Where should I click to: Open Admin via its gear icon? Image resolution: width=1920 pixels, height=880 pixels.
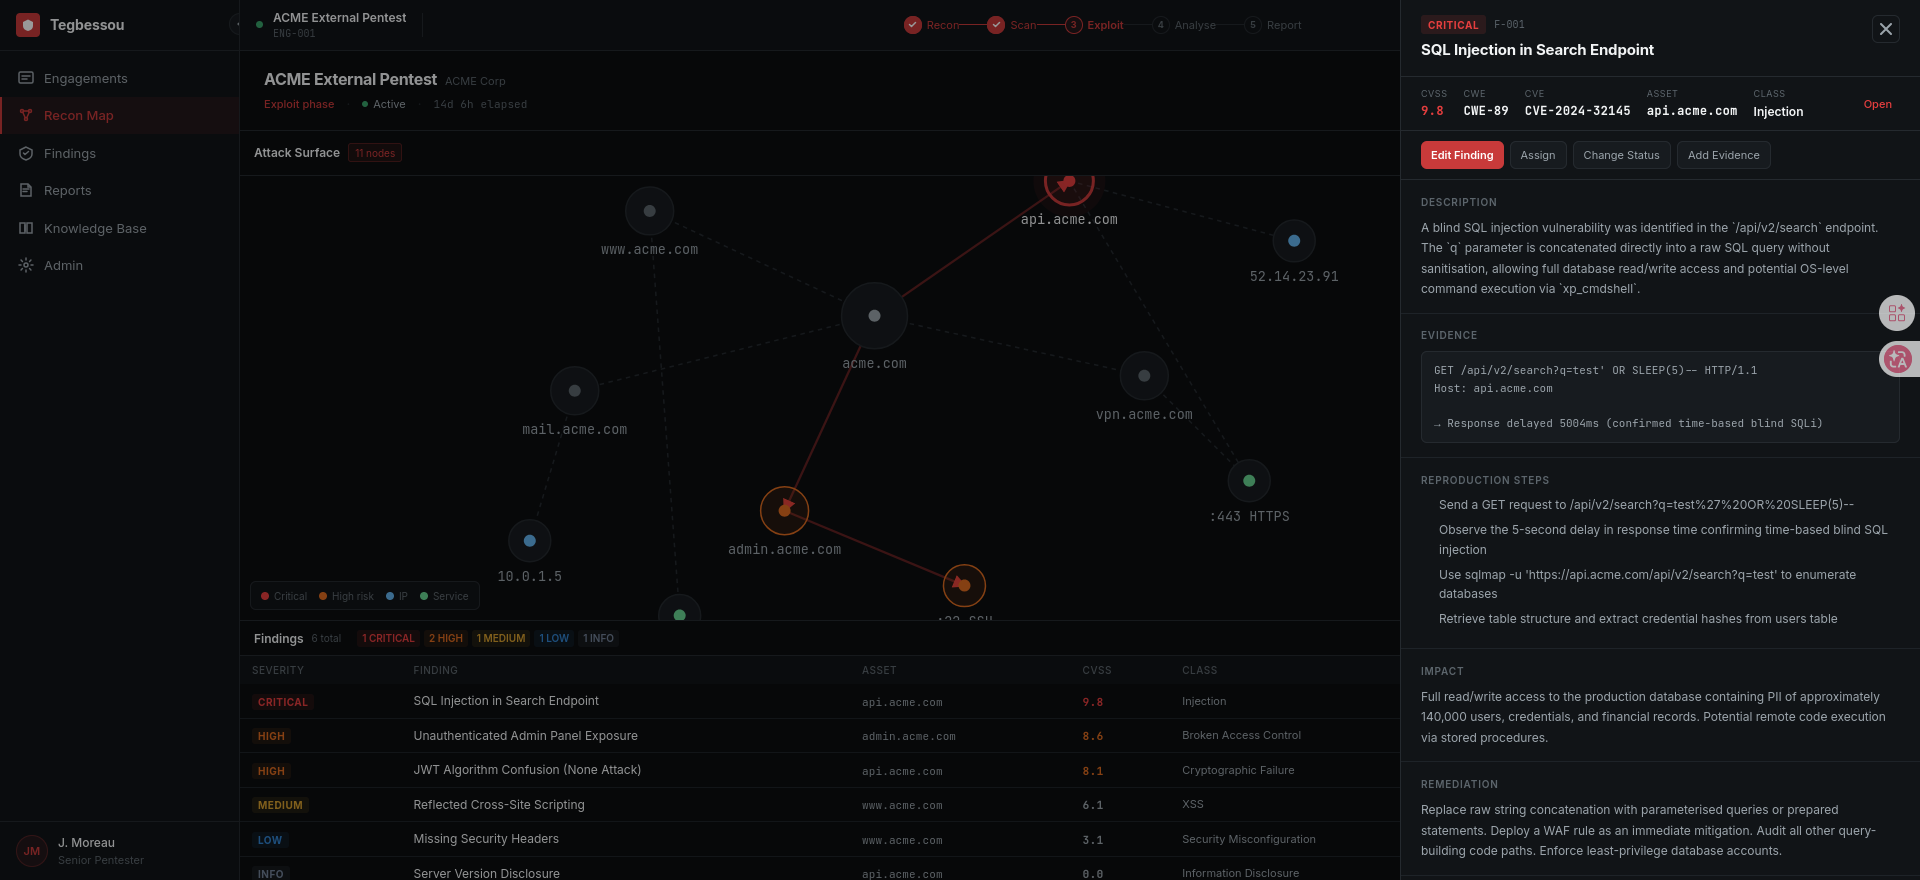pyautogui.click(x=26, y=265)
